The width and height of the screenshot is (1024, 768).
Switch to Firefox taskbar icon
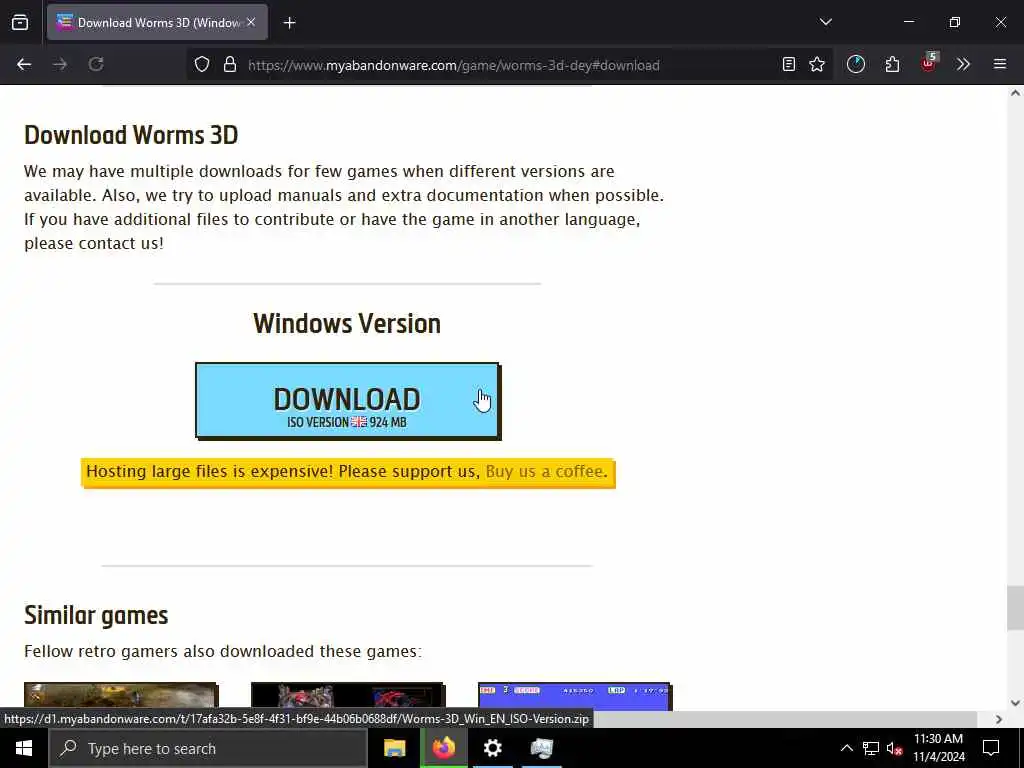[443, 748]
